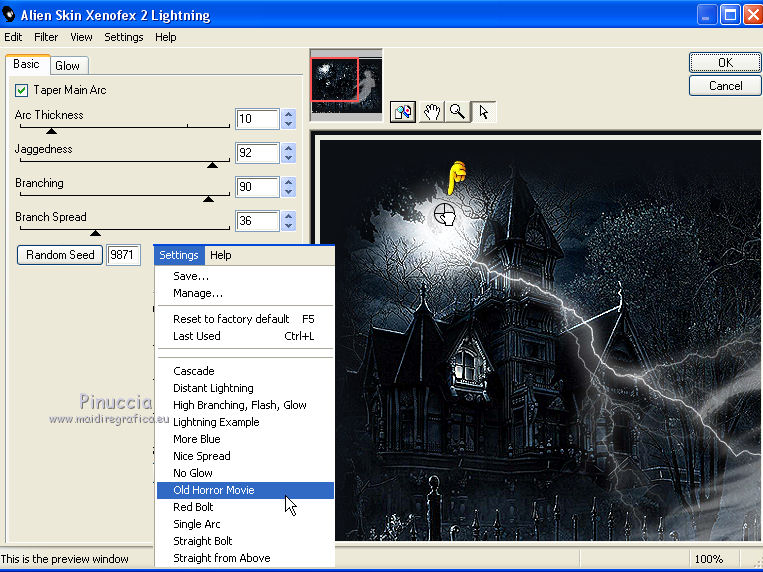Image resolution: width=763 pixels, height=572 pixels.
Task: Pick the Straight from Above preset
Action: (x=245, y=558)
